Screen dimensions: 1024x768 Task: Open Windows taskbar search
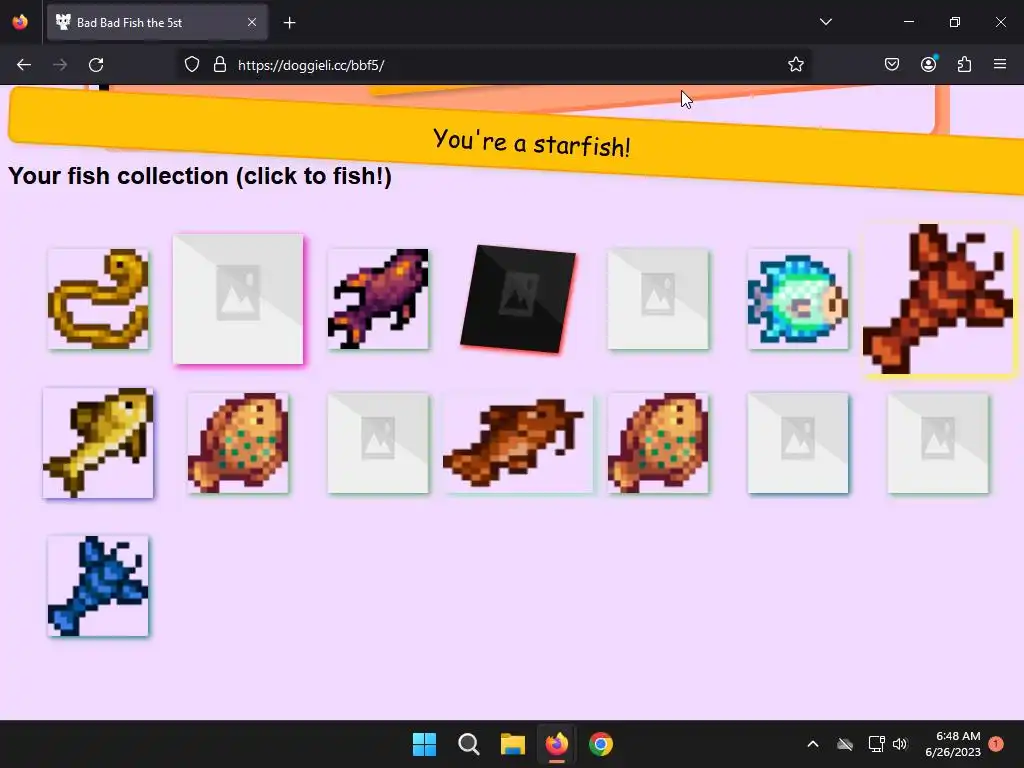click(x=469, y=744)
